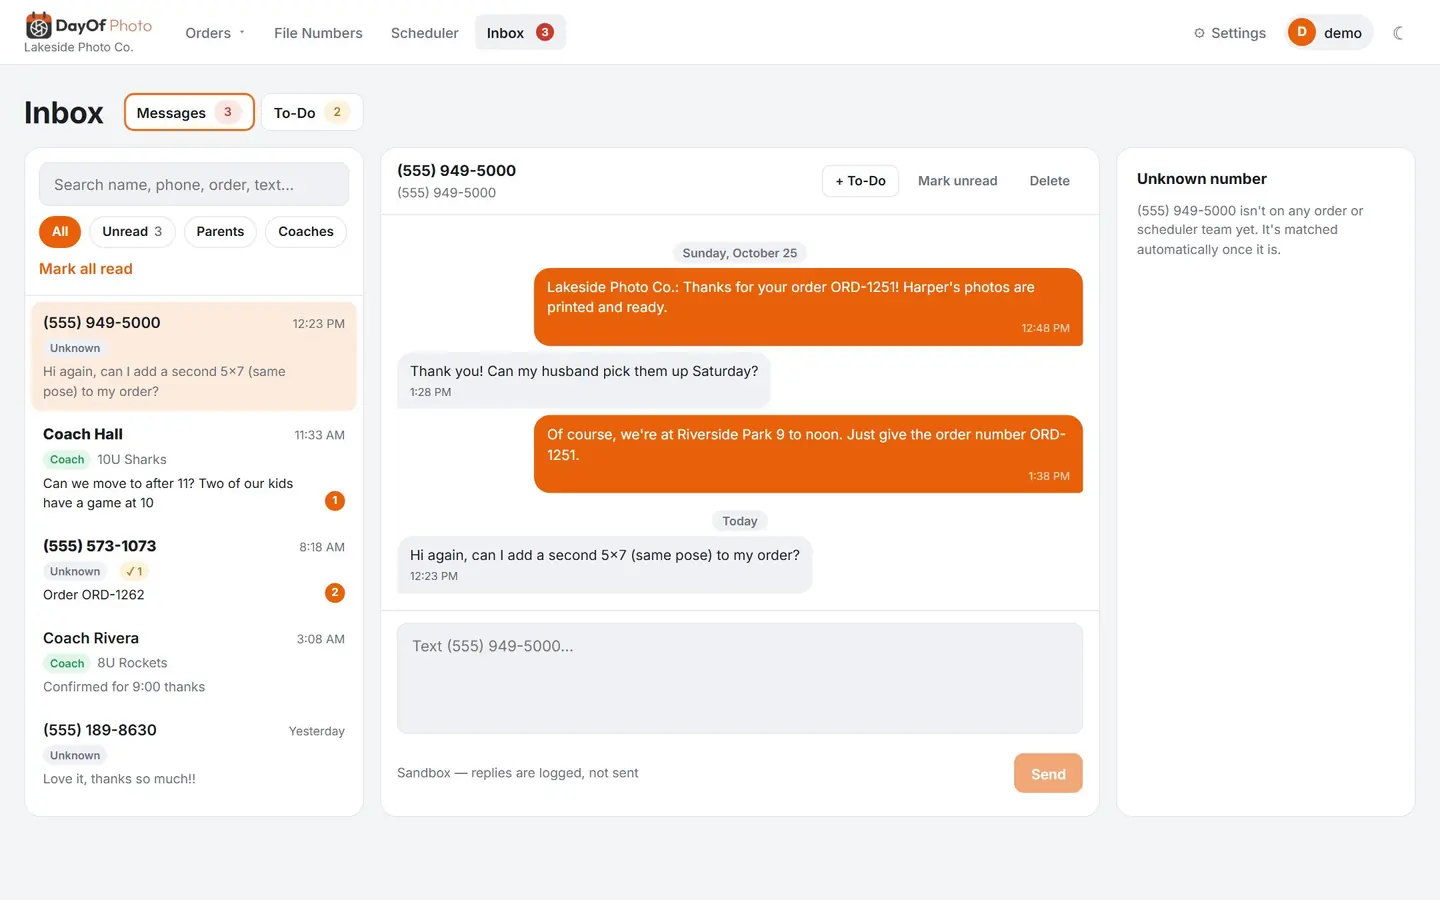This screenshot has height=900, width=1440.
Task: Delete the current conversation
Action: pos(1049,181)
